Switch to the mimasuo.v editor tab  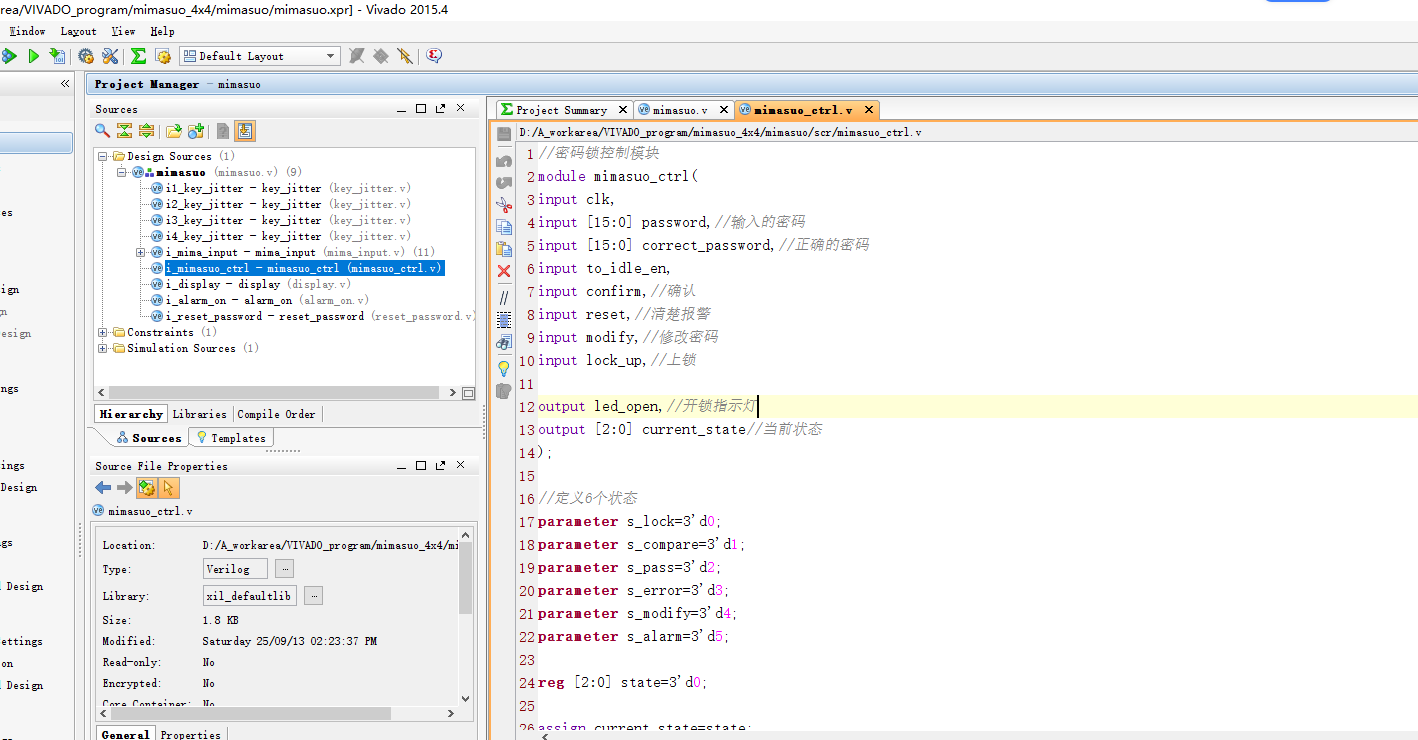click(x=680, y=110)
